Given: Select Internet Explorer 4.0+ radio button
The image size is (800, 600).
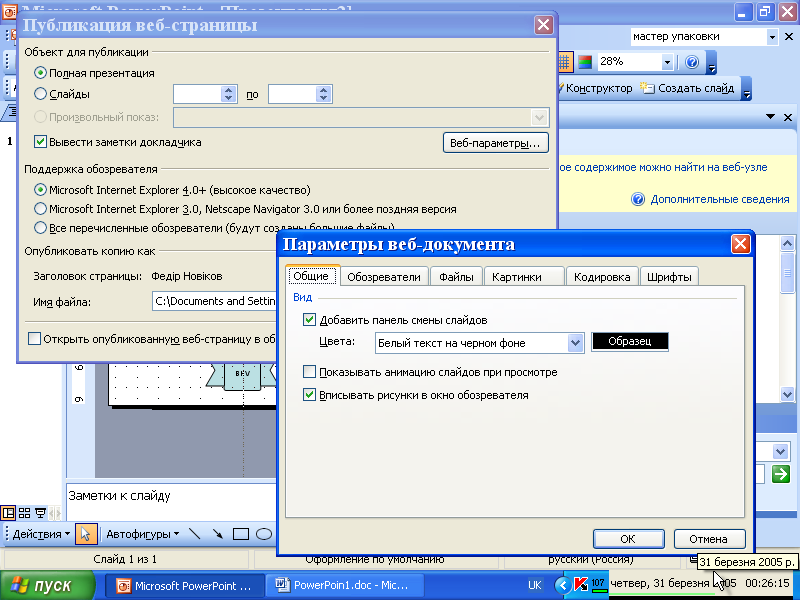Looking at the screenshot, I should pyautogui.click(x=40, y=190).
